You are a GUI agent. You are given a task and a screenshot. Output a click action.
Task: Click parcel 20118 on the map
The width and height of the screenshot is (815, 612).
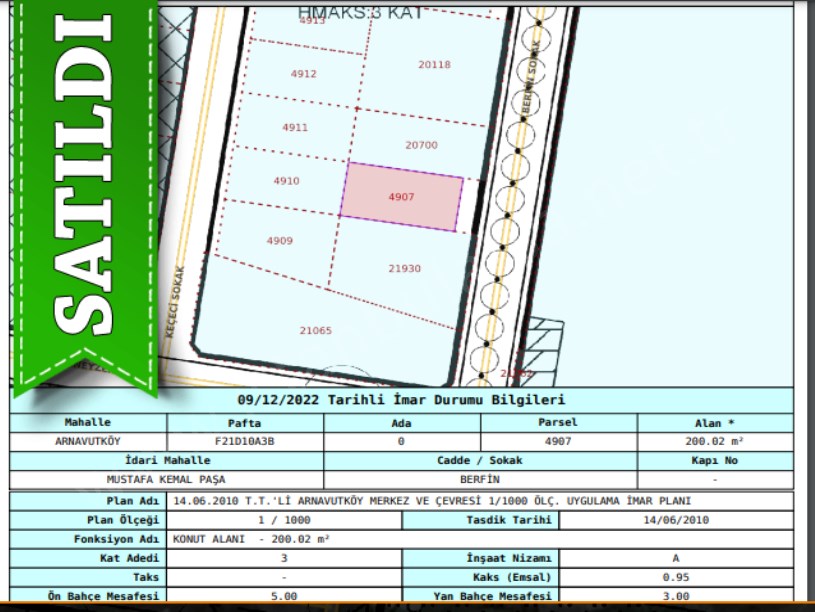pyautogui.click(x=434, y=65)
